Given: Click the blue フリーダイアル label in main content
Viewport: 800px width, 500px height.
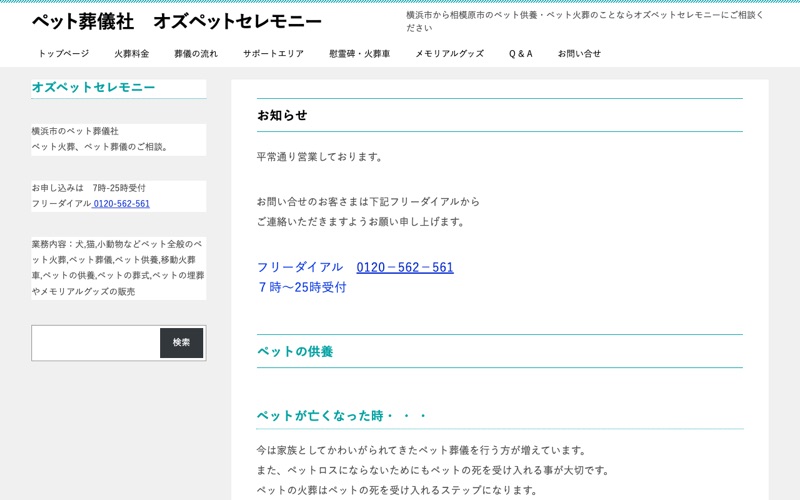Looking at the screenshot, I should click(300, 267).
